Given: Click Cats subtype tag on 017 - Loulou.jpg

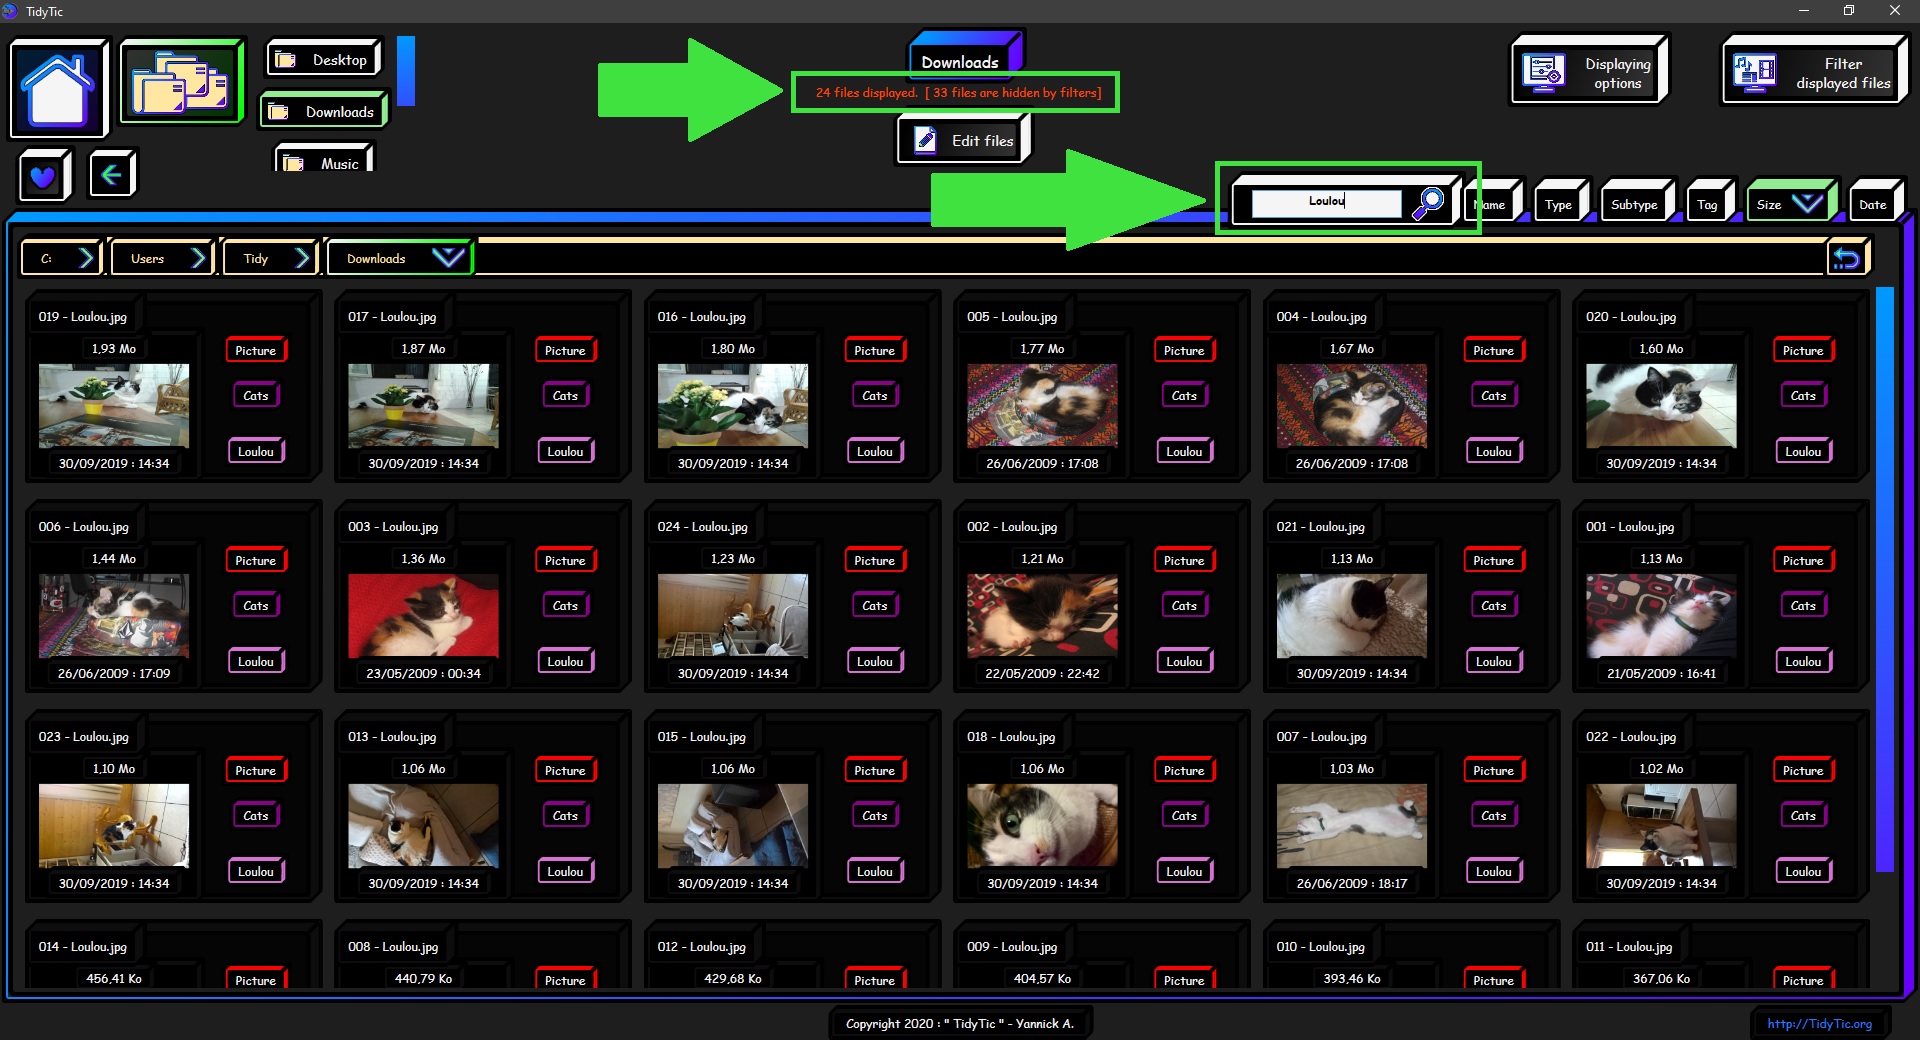Looking at the screenshot, I should click(x=565, y=396).
